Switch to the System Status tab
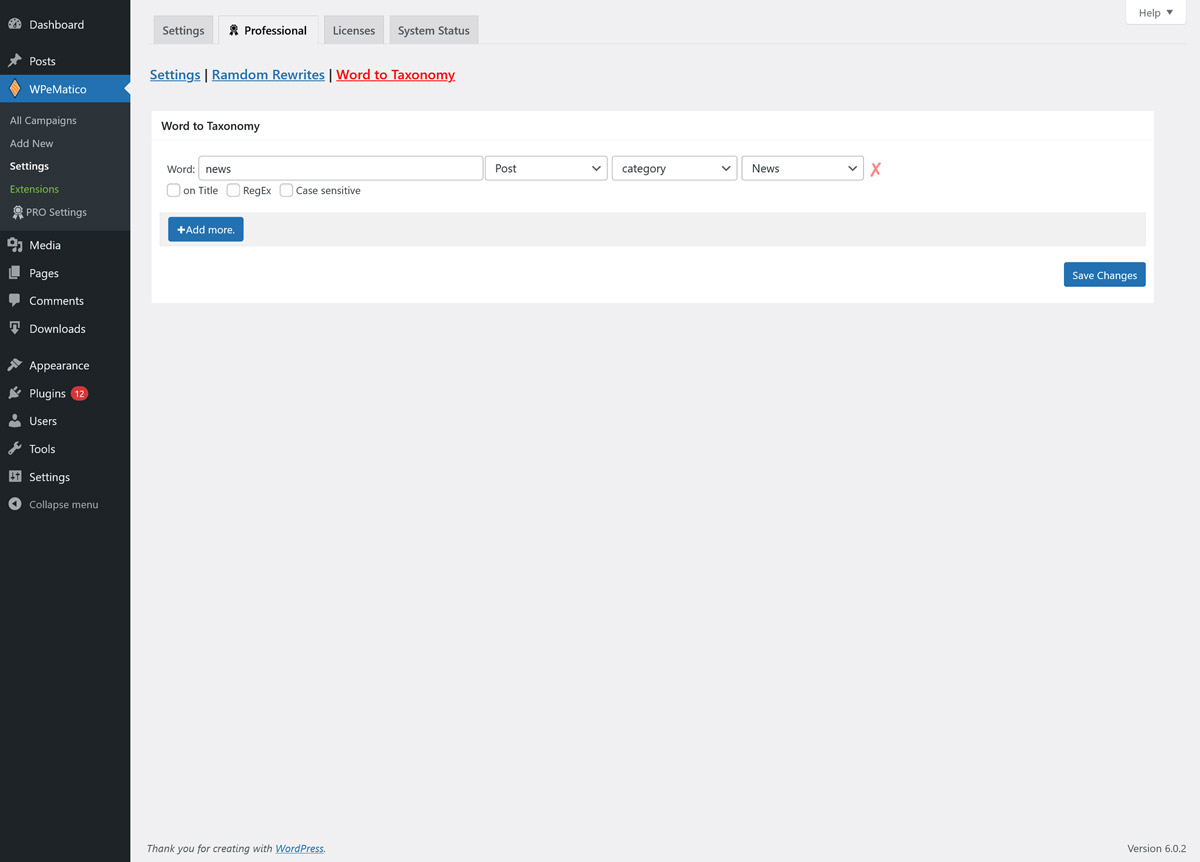This screenshot has width=1200, height=862. coord(434,30)
